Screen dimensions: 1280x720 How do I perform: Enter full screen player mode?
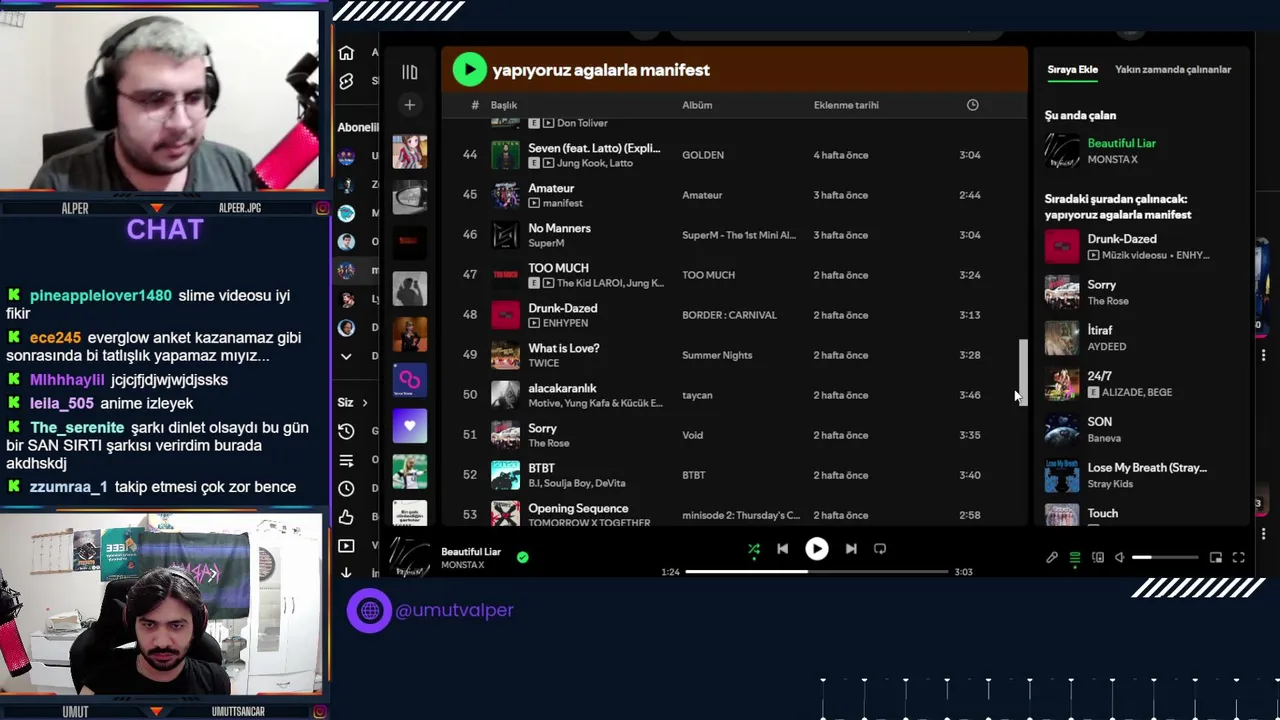pyautogui.click(x=1238, y=558)
